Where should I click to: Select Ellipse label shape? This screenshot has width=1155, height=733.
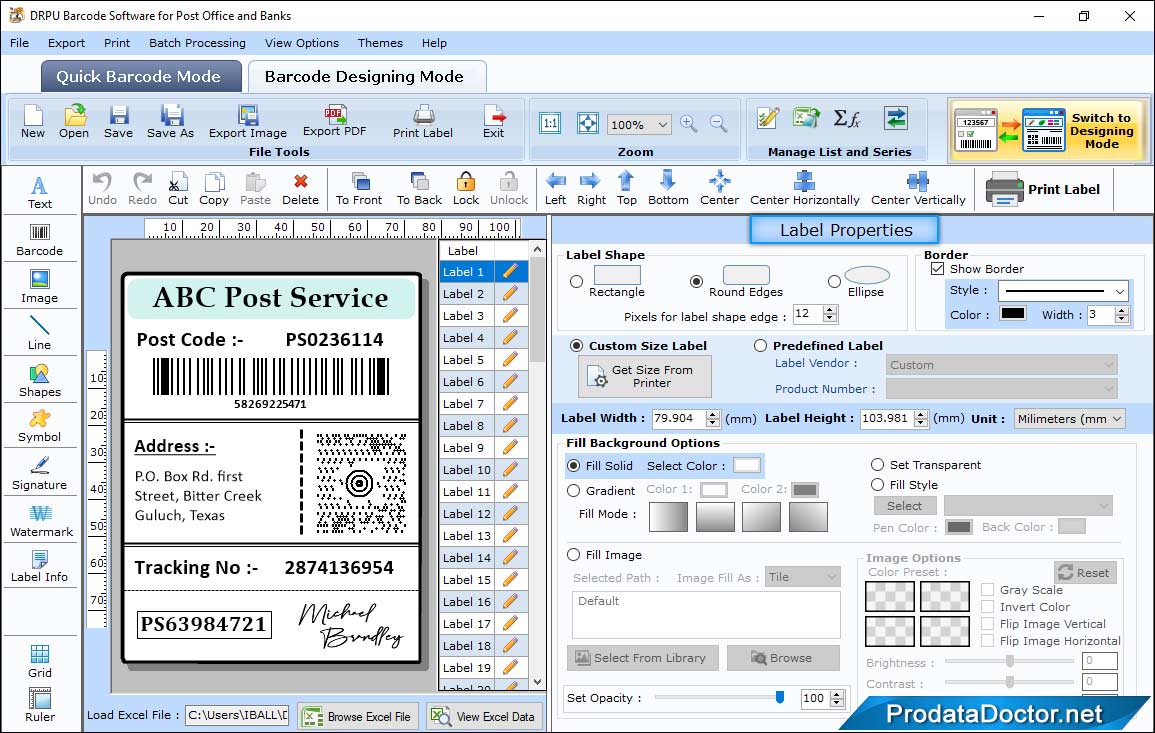click(834, 281)
